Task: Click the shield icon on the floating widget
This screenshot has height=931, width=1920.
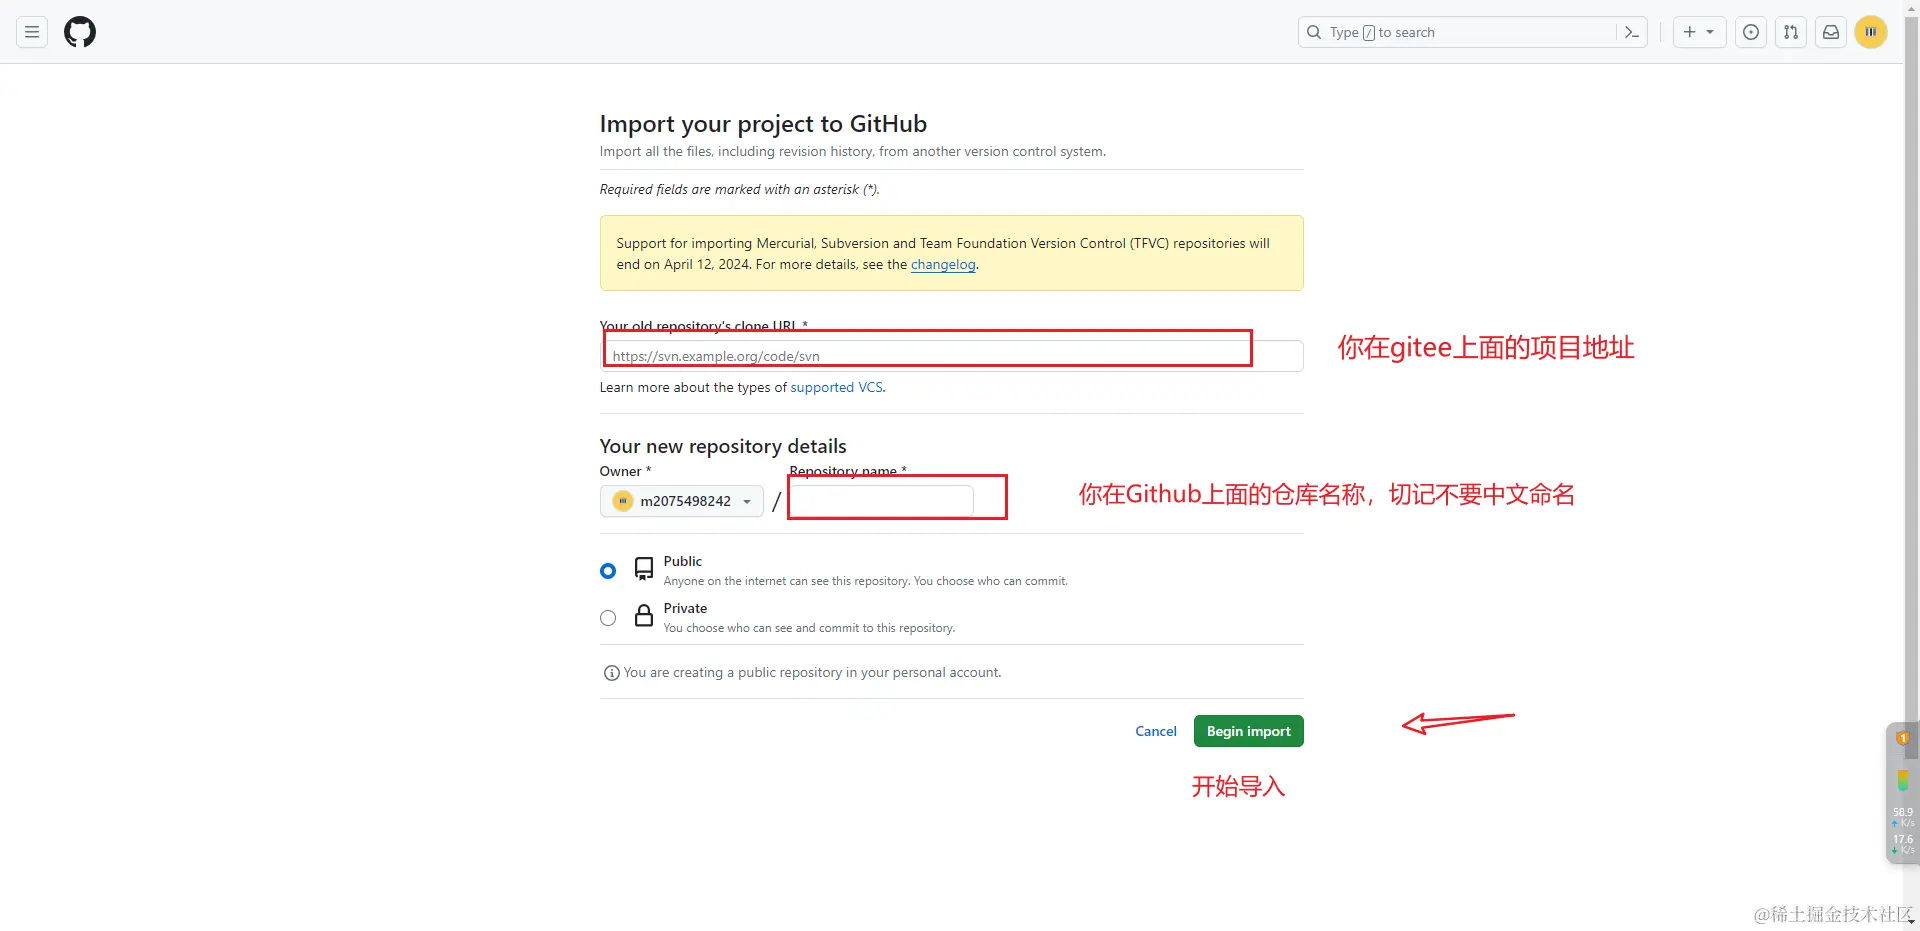Action: point(1903,738)
